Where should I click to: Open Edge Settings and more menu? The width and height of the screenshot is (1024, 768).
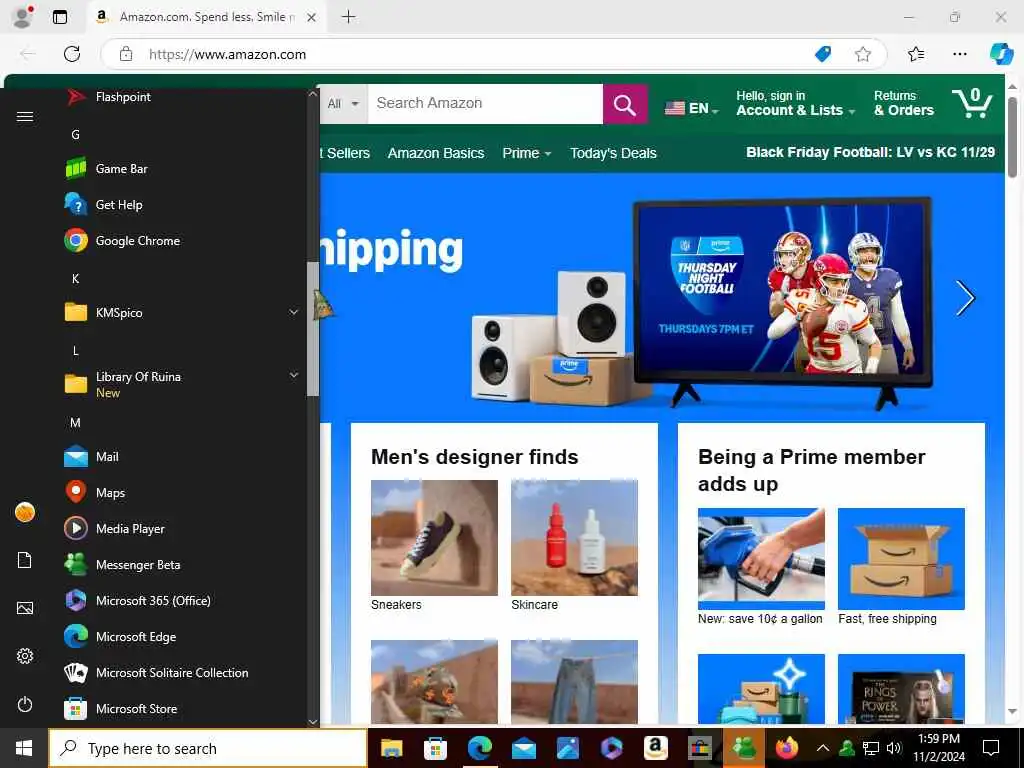pyautogui.click(x=959, y=54)
